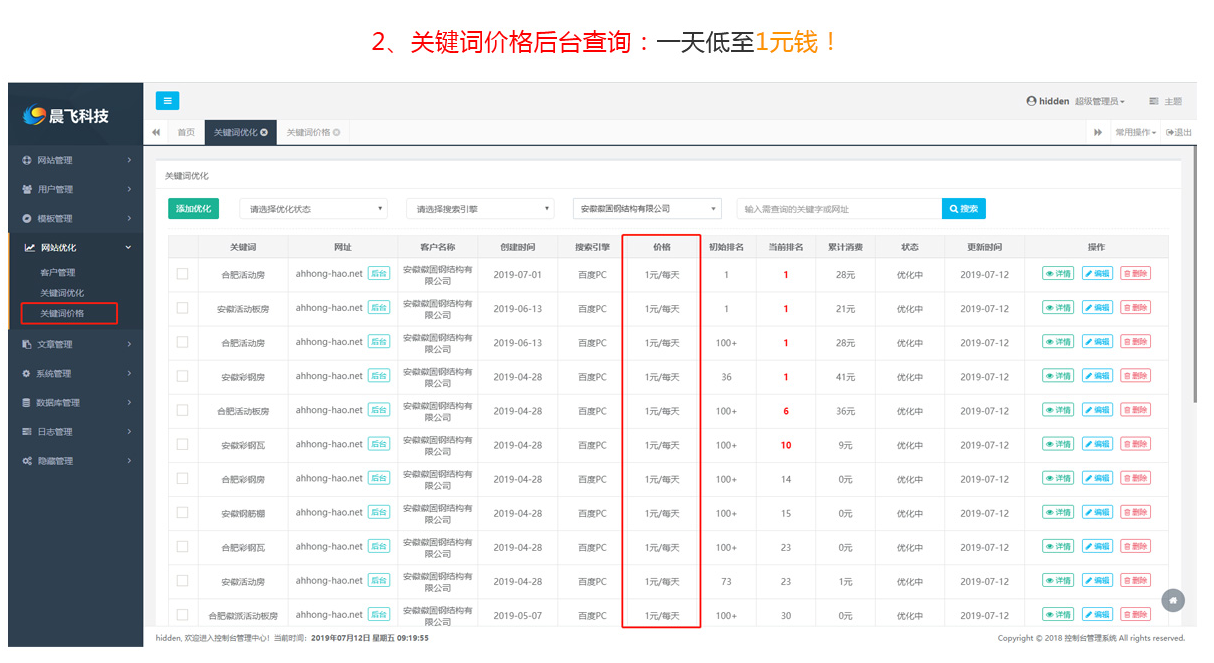Click 编辑 on the 合肥彩钢房 row

click(1097, 478)
